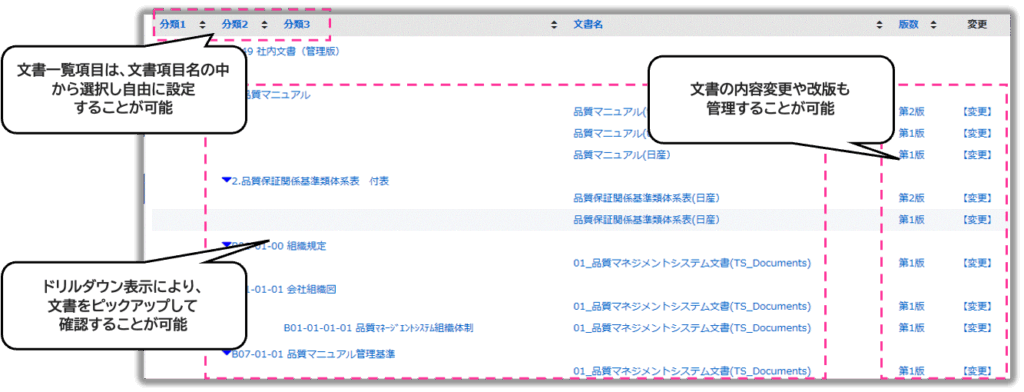Click the 文書名 column header
The image size is (1024, 392).
tap(588, 25)
